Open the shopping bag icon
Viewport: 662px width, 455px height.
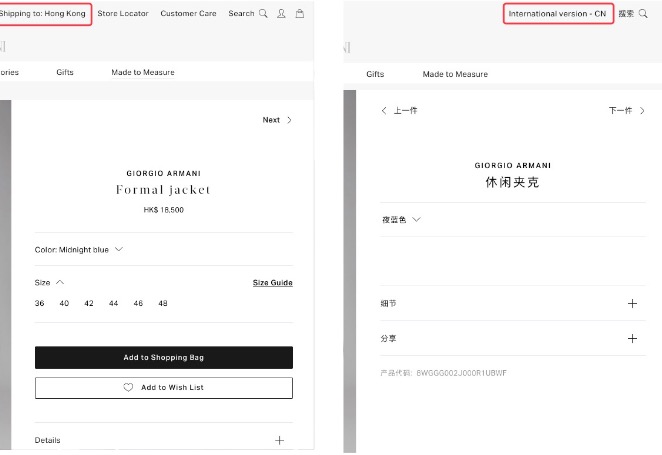click(300, 14)
